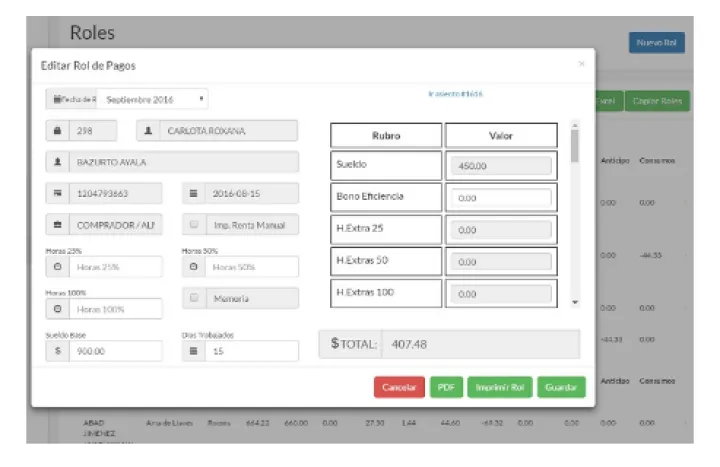The height and width of the screenshot is (467, 720).
Task: Click the Imprimir Rol button
Action: (498, 387)
